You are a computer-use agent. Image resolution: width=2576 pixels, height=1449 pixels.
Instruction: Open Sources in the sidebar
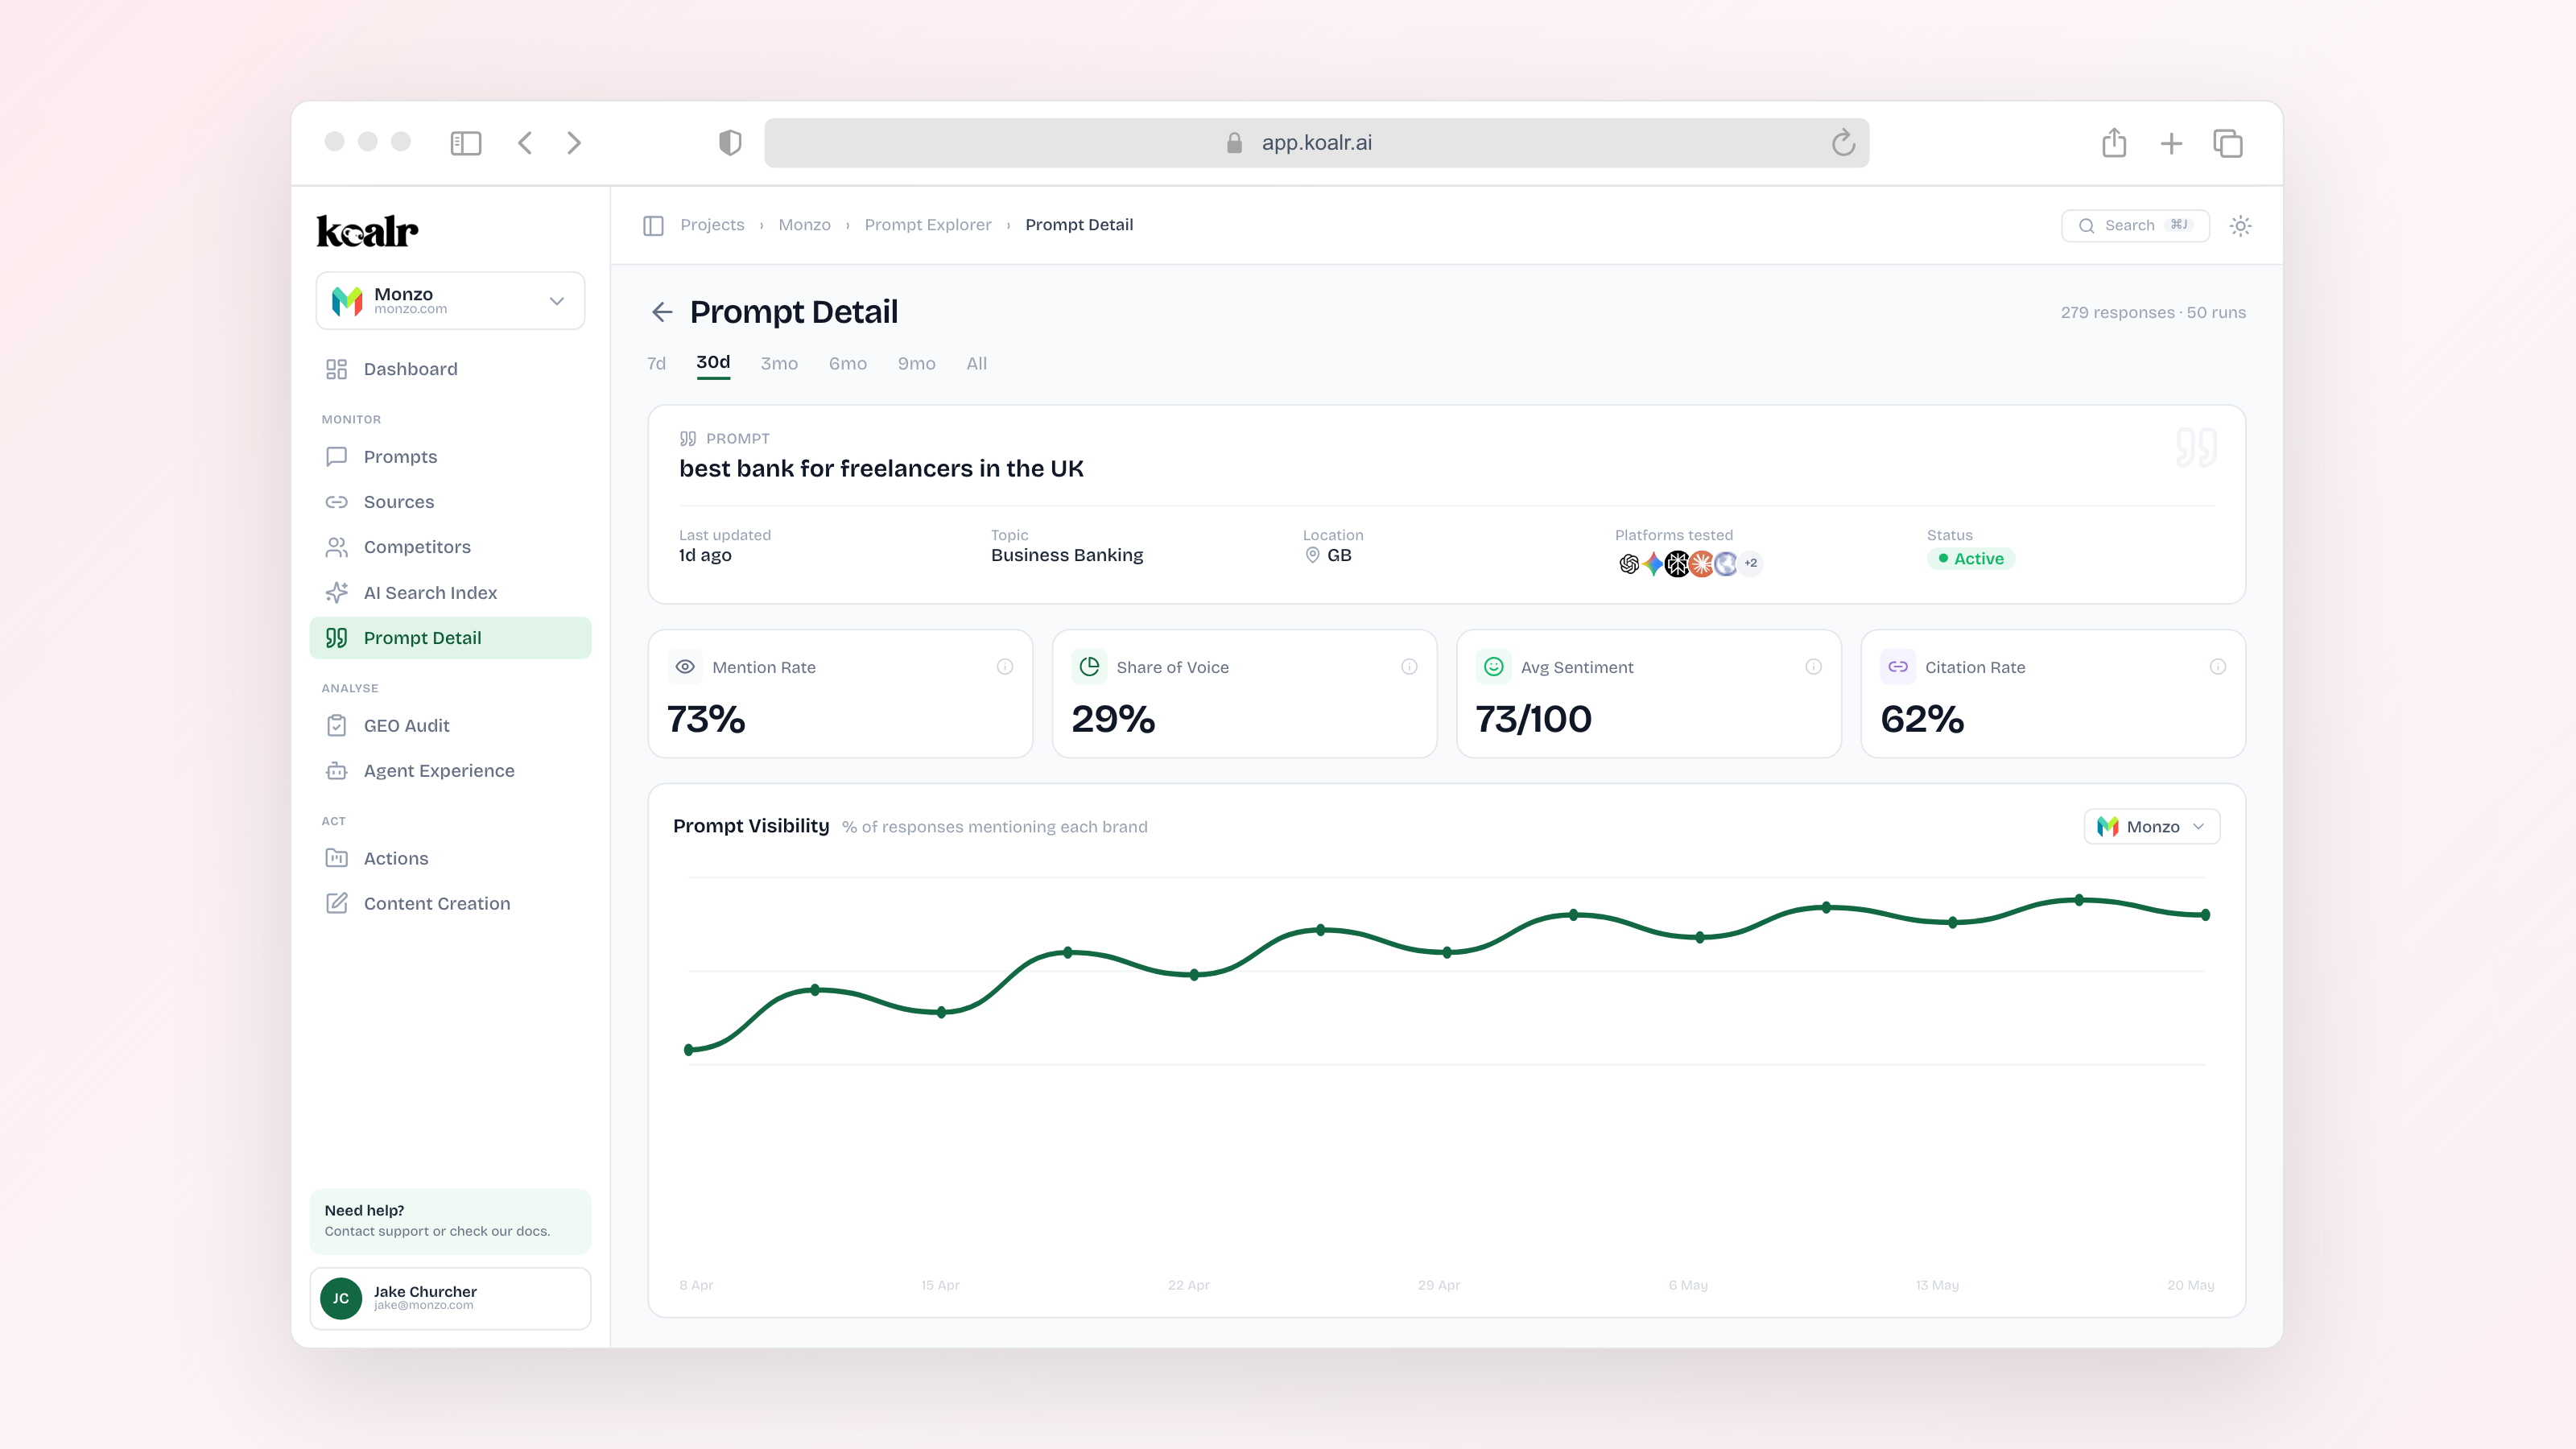[450, 502]
